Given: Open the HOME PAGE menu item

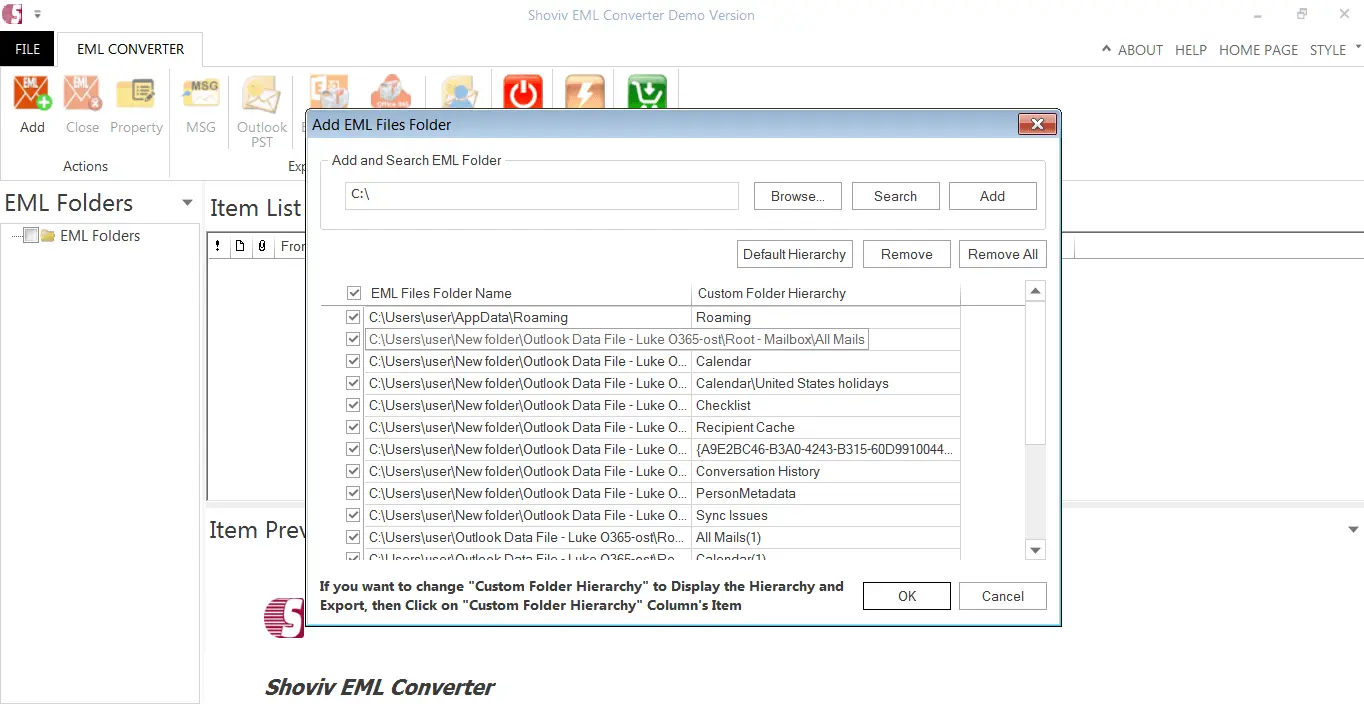Looking at the screenshot, I should [x=1258, y=50].
